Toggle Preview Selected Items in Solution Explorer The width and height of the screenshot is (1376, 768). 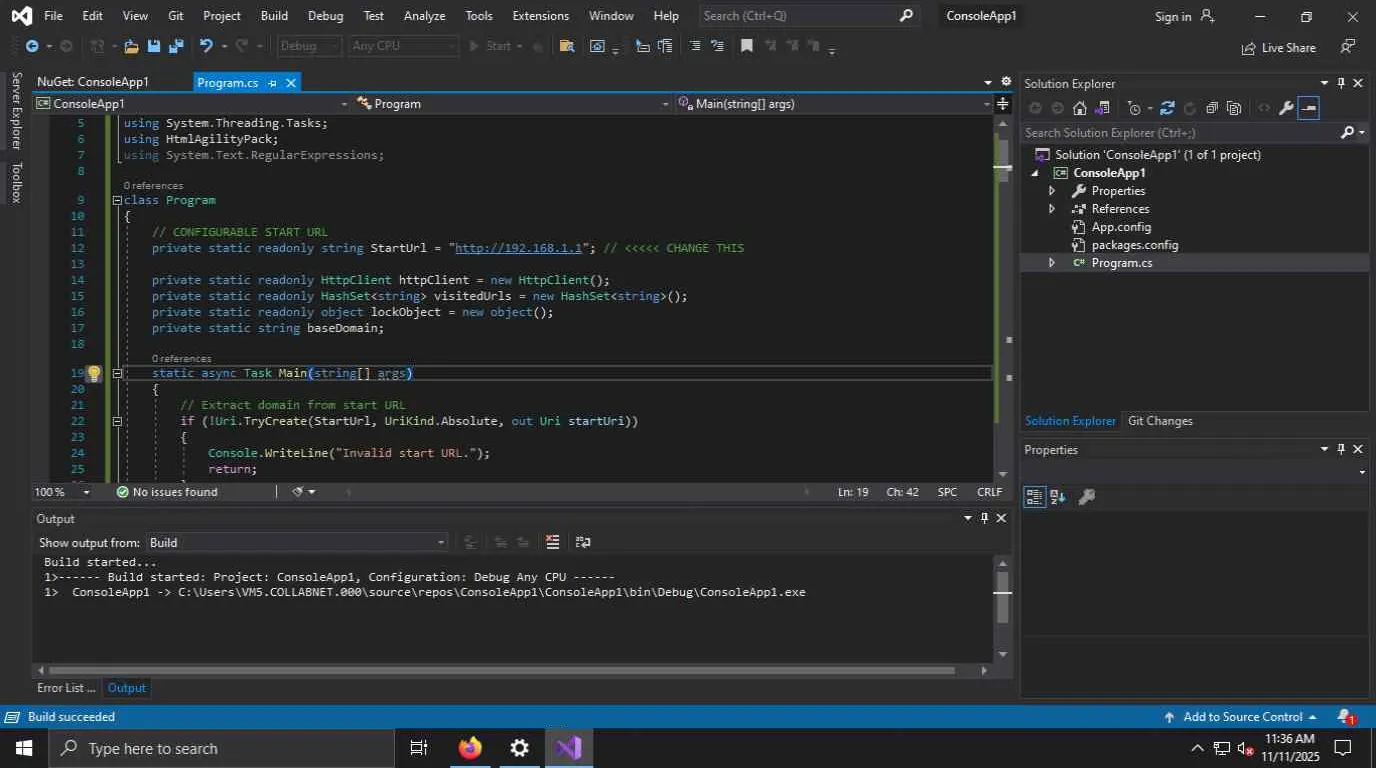tap(1309, 108)
